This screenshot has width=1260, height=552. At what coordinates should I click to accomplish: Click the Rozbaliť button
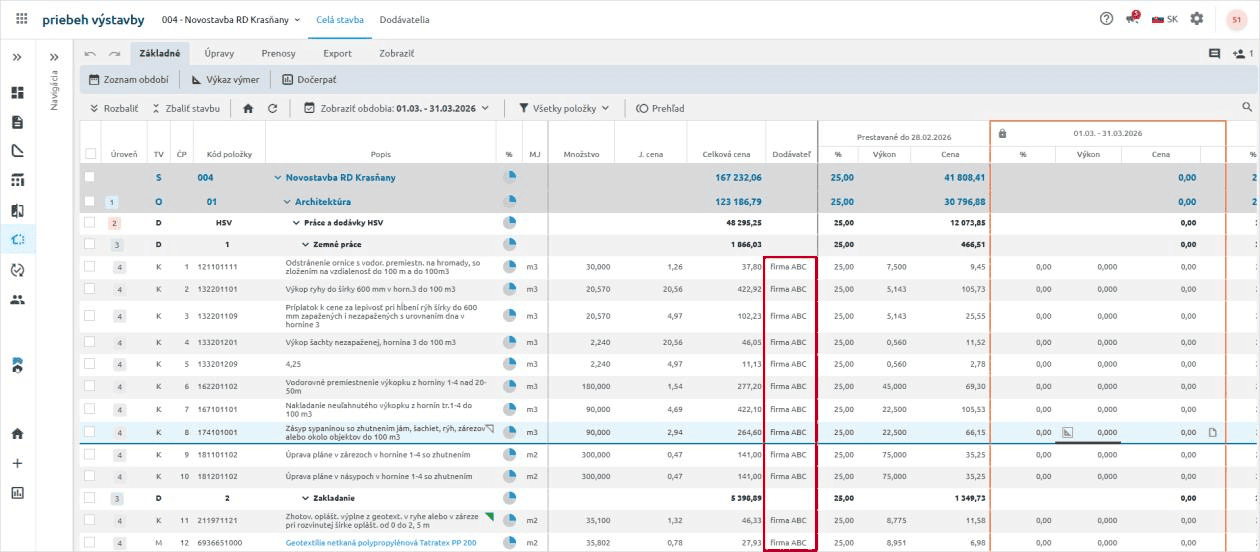pos(114,108)
